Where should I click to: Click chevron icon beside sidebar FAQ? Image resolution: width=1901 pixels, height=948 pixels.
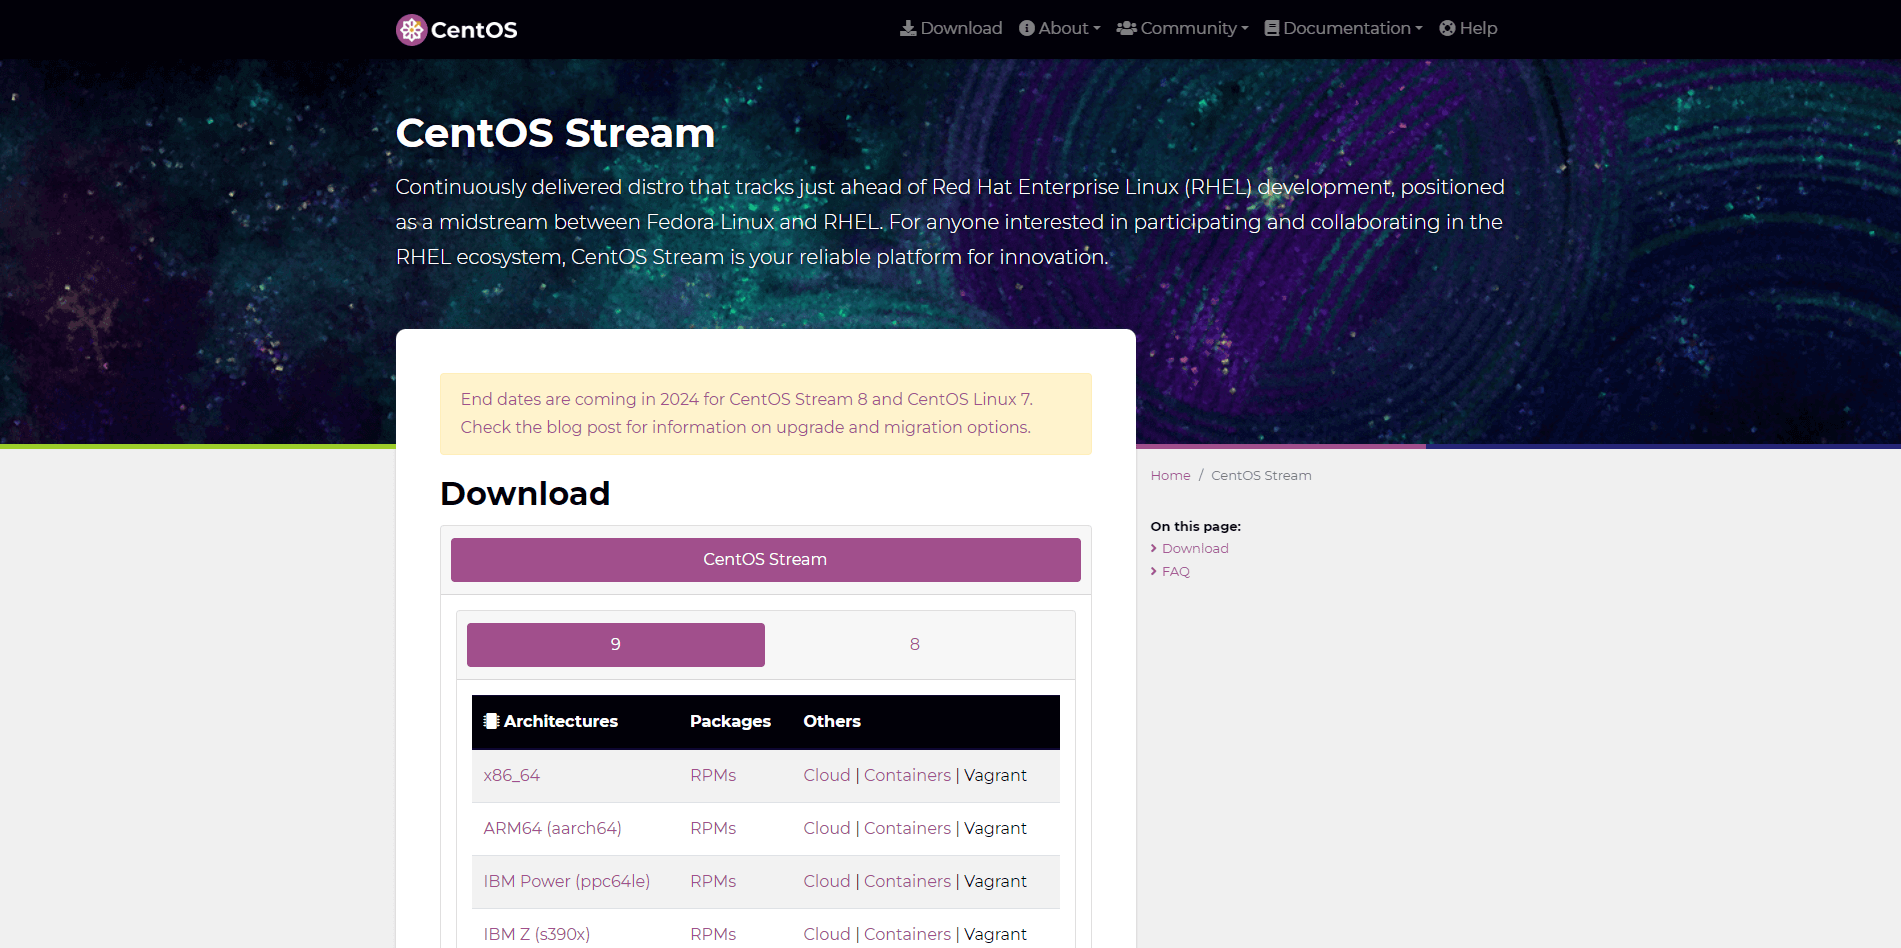(x=1154, y=571)
